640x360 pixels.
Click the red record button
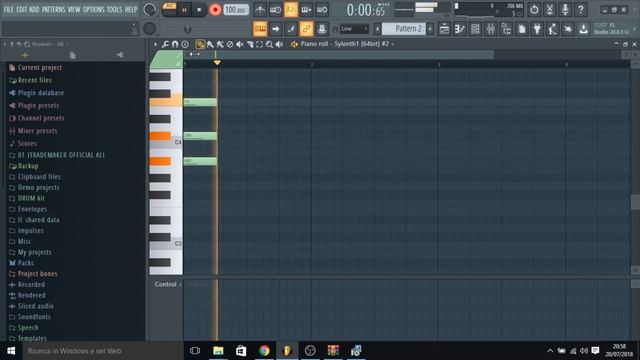(x=215, y=10)
